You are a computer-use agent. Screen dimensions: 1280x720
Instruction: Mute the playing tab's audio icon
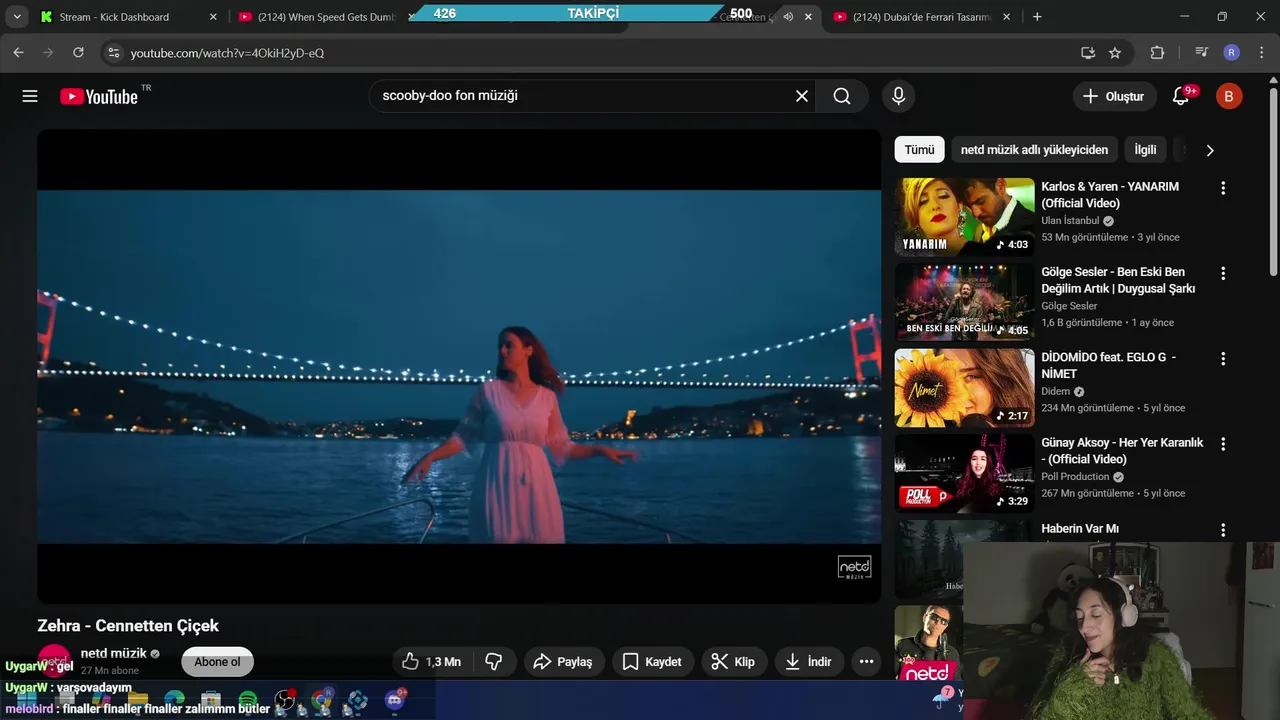788,17
